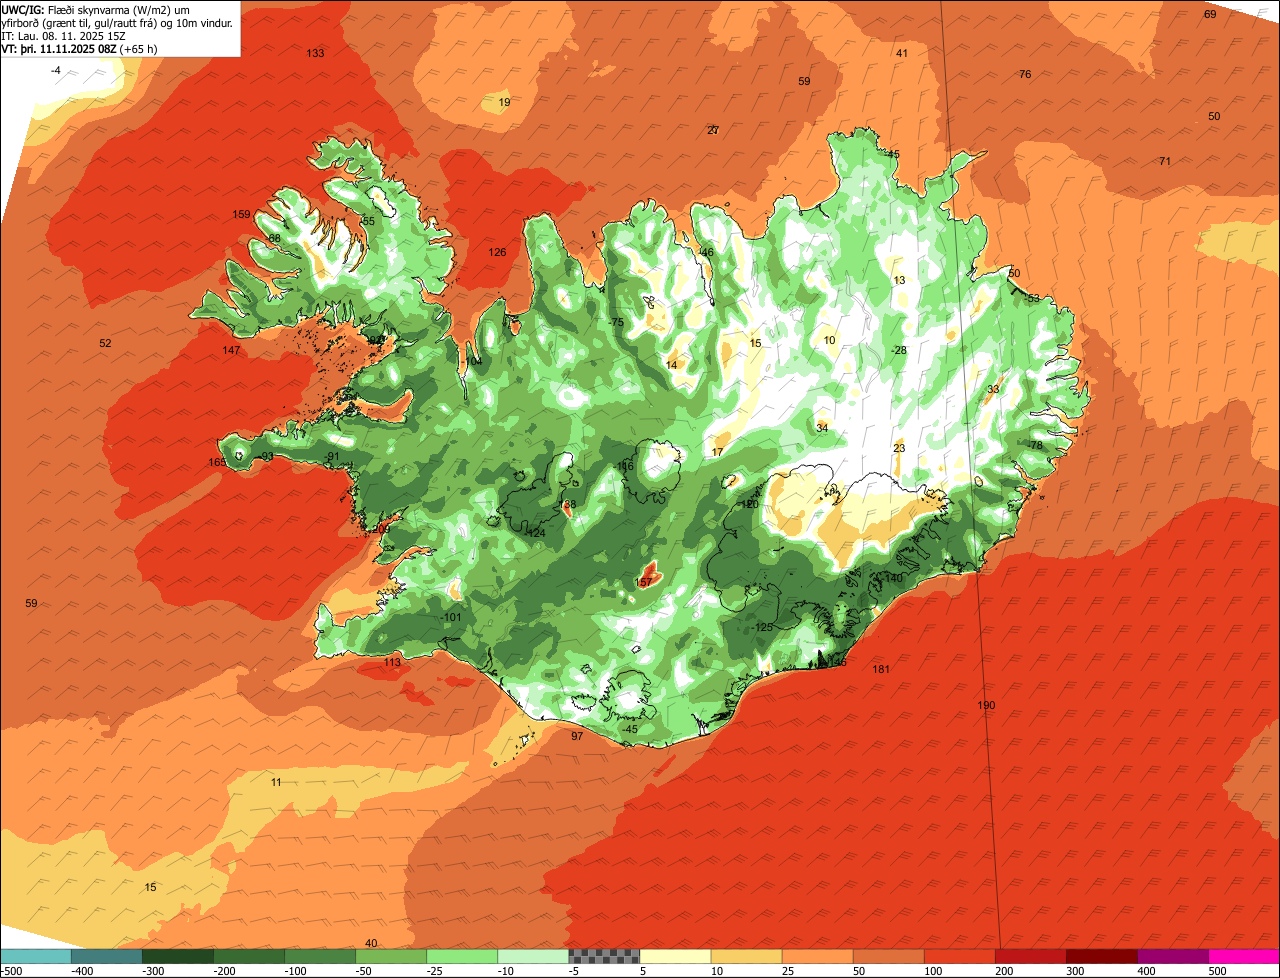Select the value 17 in central Iceland
The image size is (1280, 978).
(x=717, y=452)
